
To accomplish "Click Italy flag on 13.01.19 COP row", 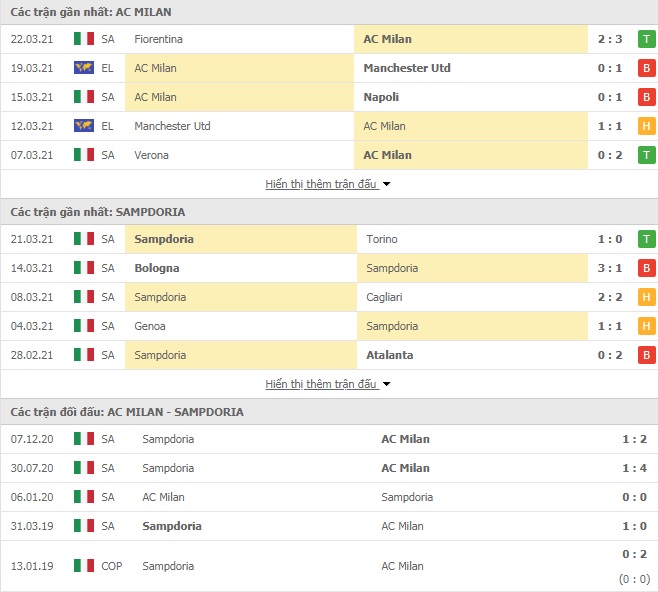I will (x=84, y=566).
